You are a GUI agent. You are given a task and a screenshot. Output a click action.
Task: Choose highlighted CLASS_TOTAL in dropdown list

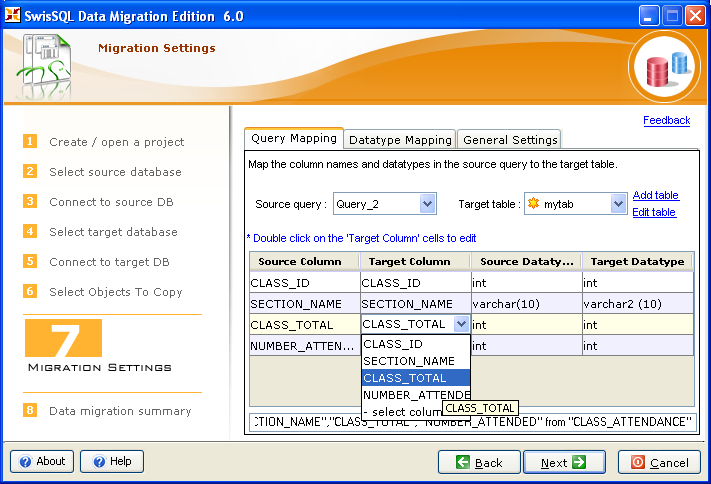click(416, 378)
